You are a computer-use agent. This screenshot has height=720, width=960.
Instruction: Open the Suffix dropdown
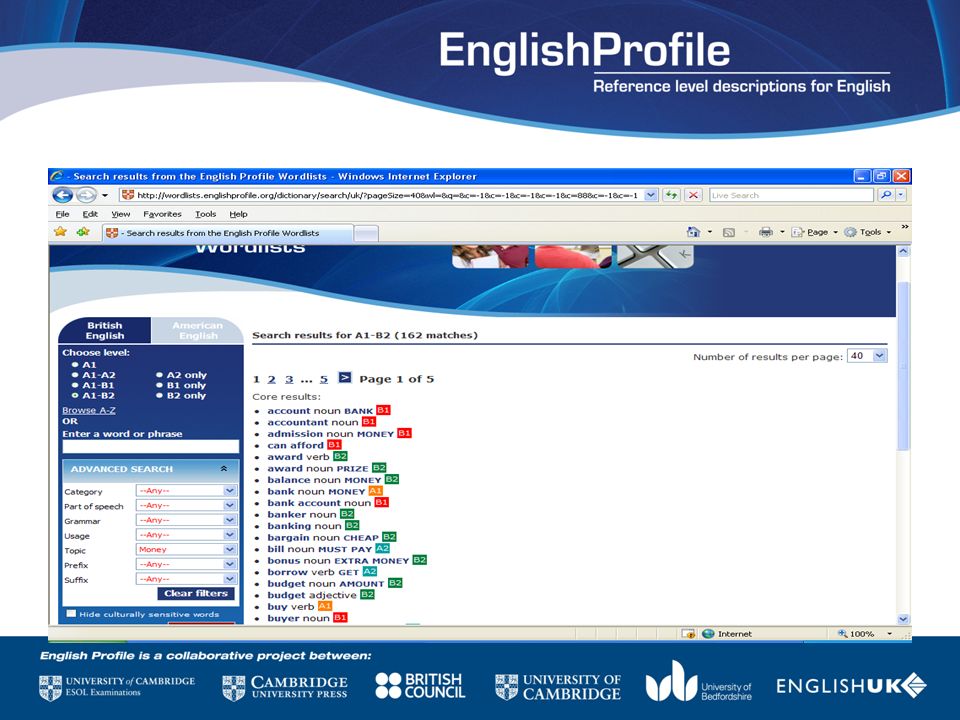coord(186,579)
